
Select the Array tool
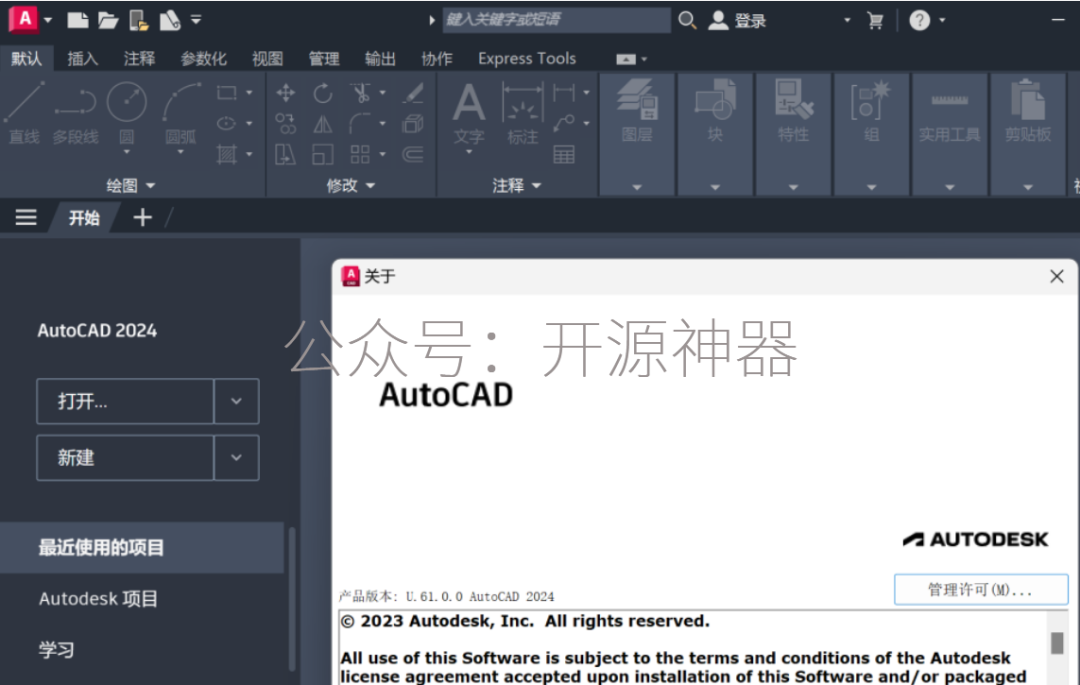360,154
